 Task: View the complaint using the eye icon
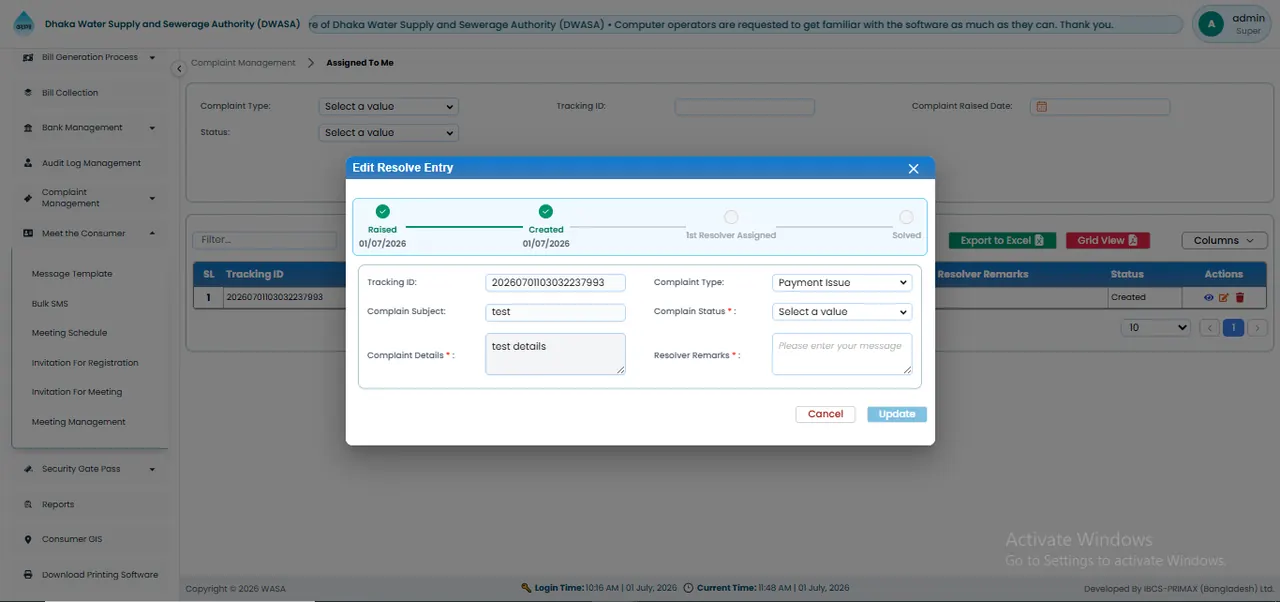(1209, 297)
